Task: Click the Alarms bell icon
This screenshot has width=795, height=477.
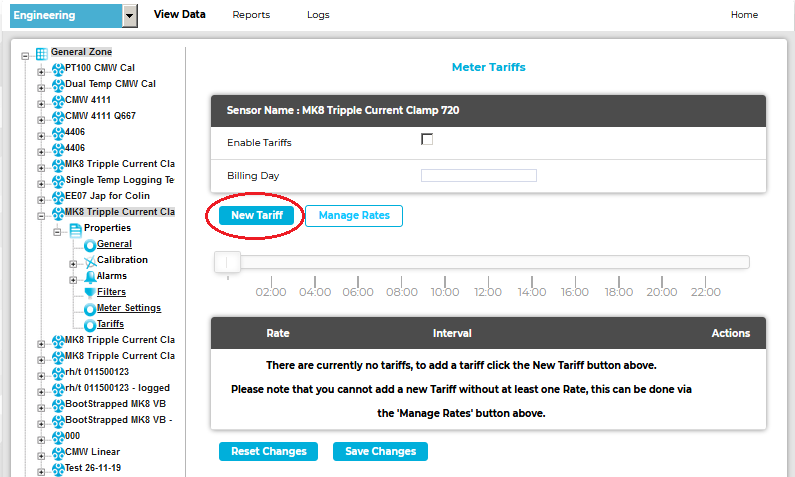Action: point(90,278)
